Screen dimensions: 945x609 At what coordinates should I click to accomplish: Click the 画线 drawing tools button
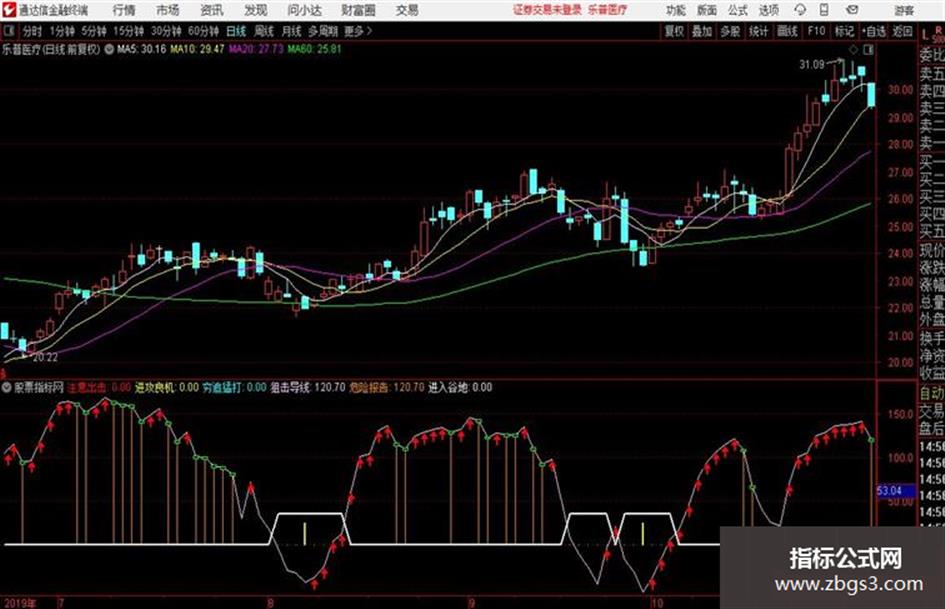pos(787,31)
